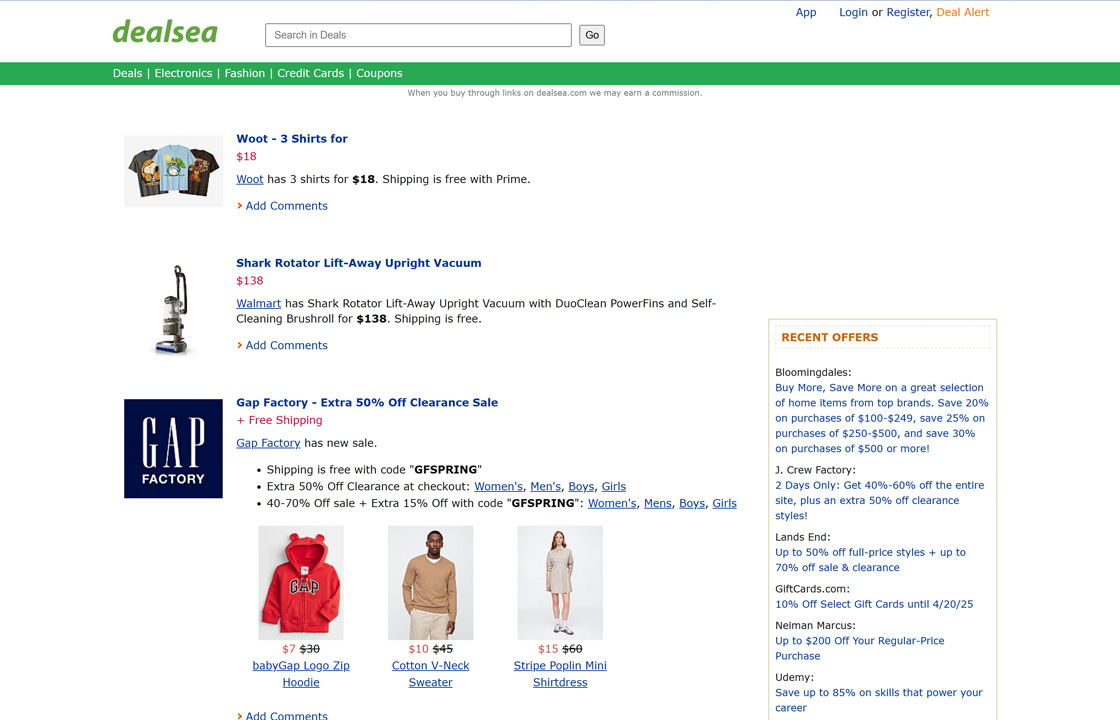Open Women's clearance link in Extra 50% line

[x=499, y=486]
